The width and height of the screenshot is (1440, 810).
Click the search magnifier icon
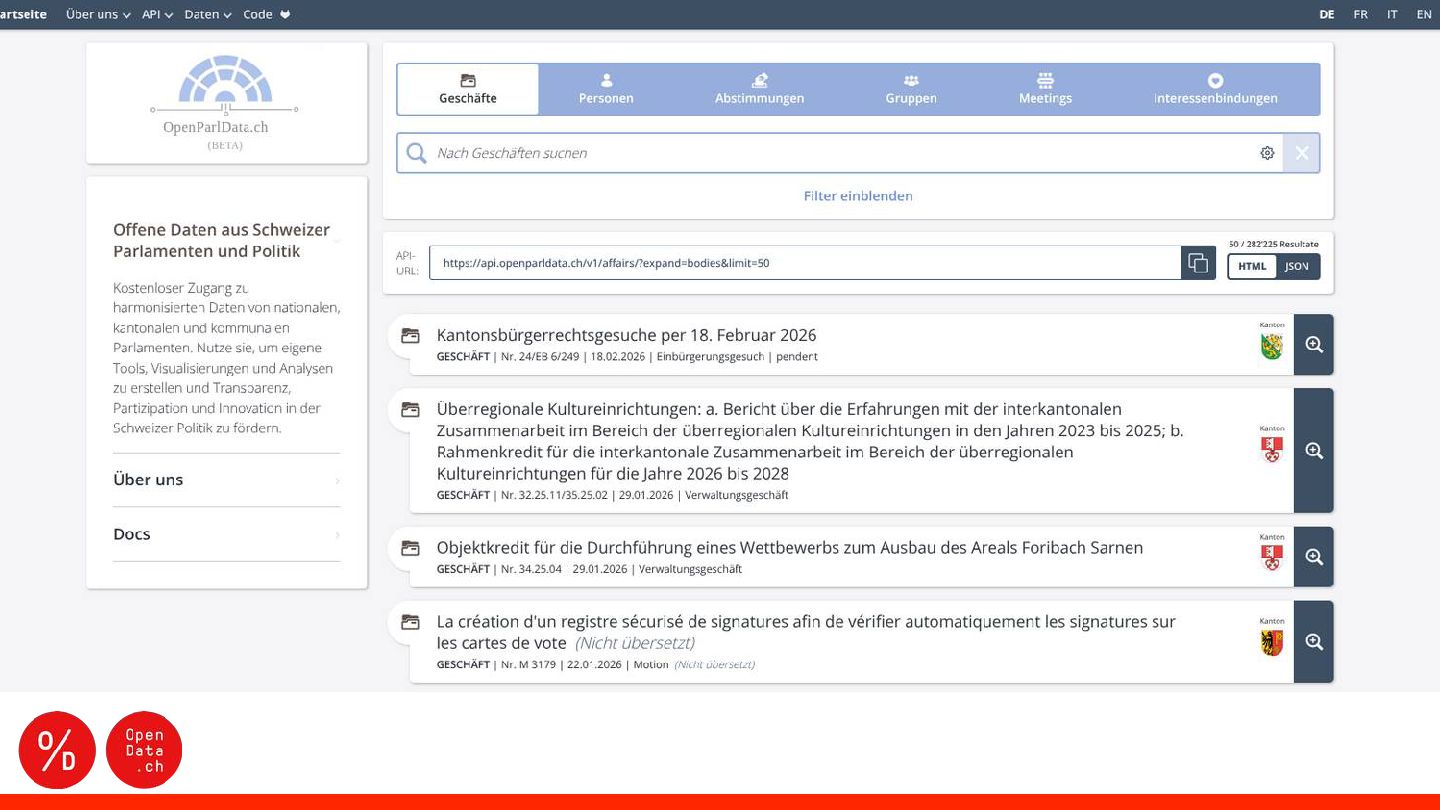click(x=416, y=153)
